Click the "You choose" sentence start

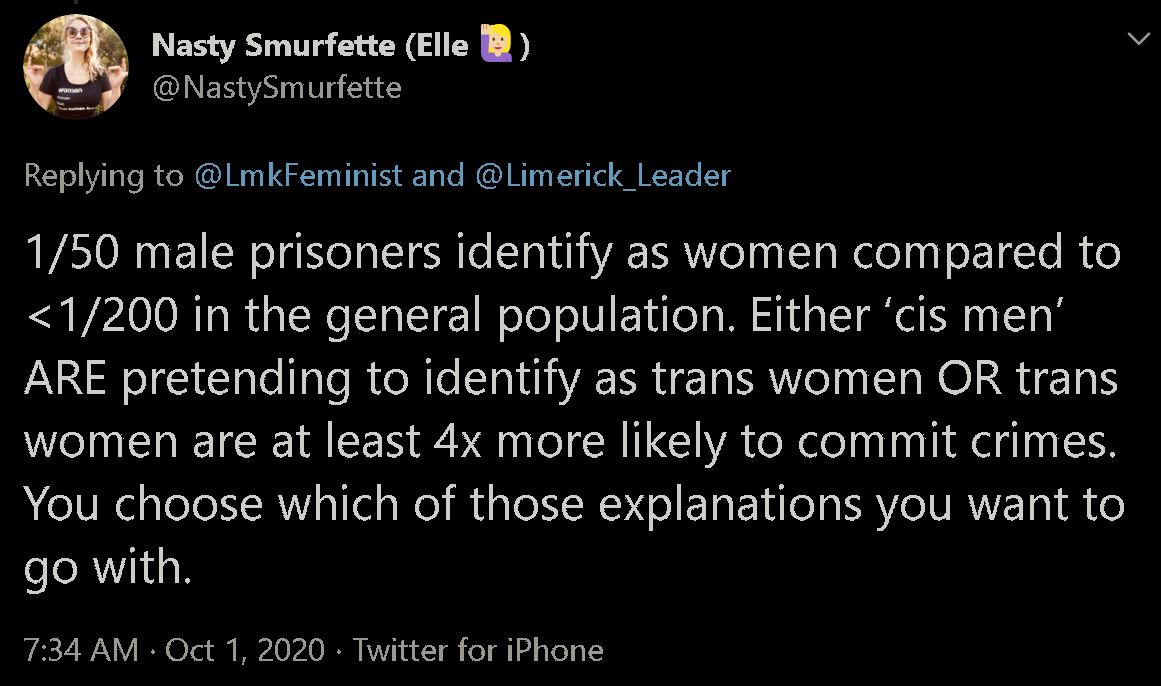142,505
